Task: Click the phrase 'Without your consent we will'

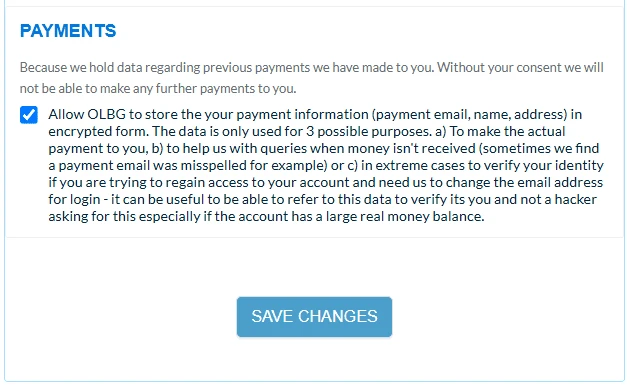Action: [520, 67]
